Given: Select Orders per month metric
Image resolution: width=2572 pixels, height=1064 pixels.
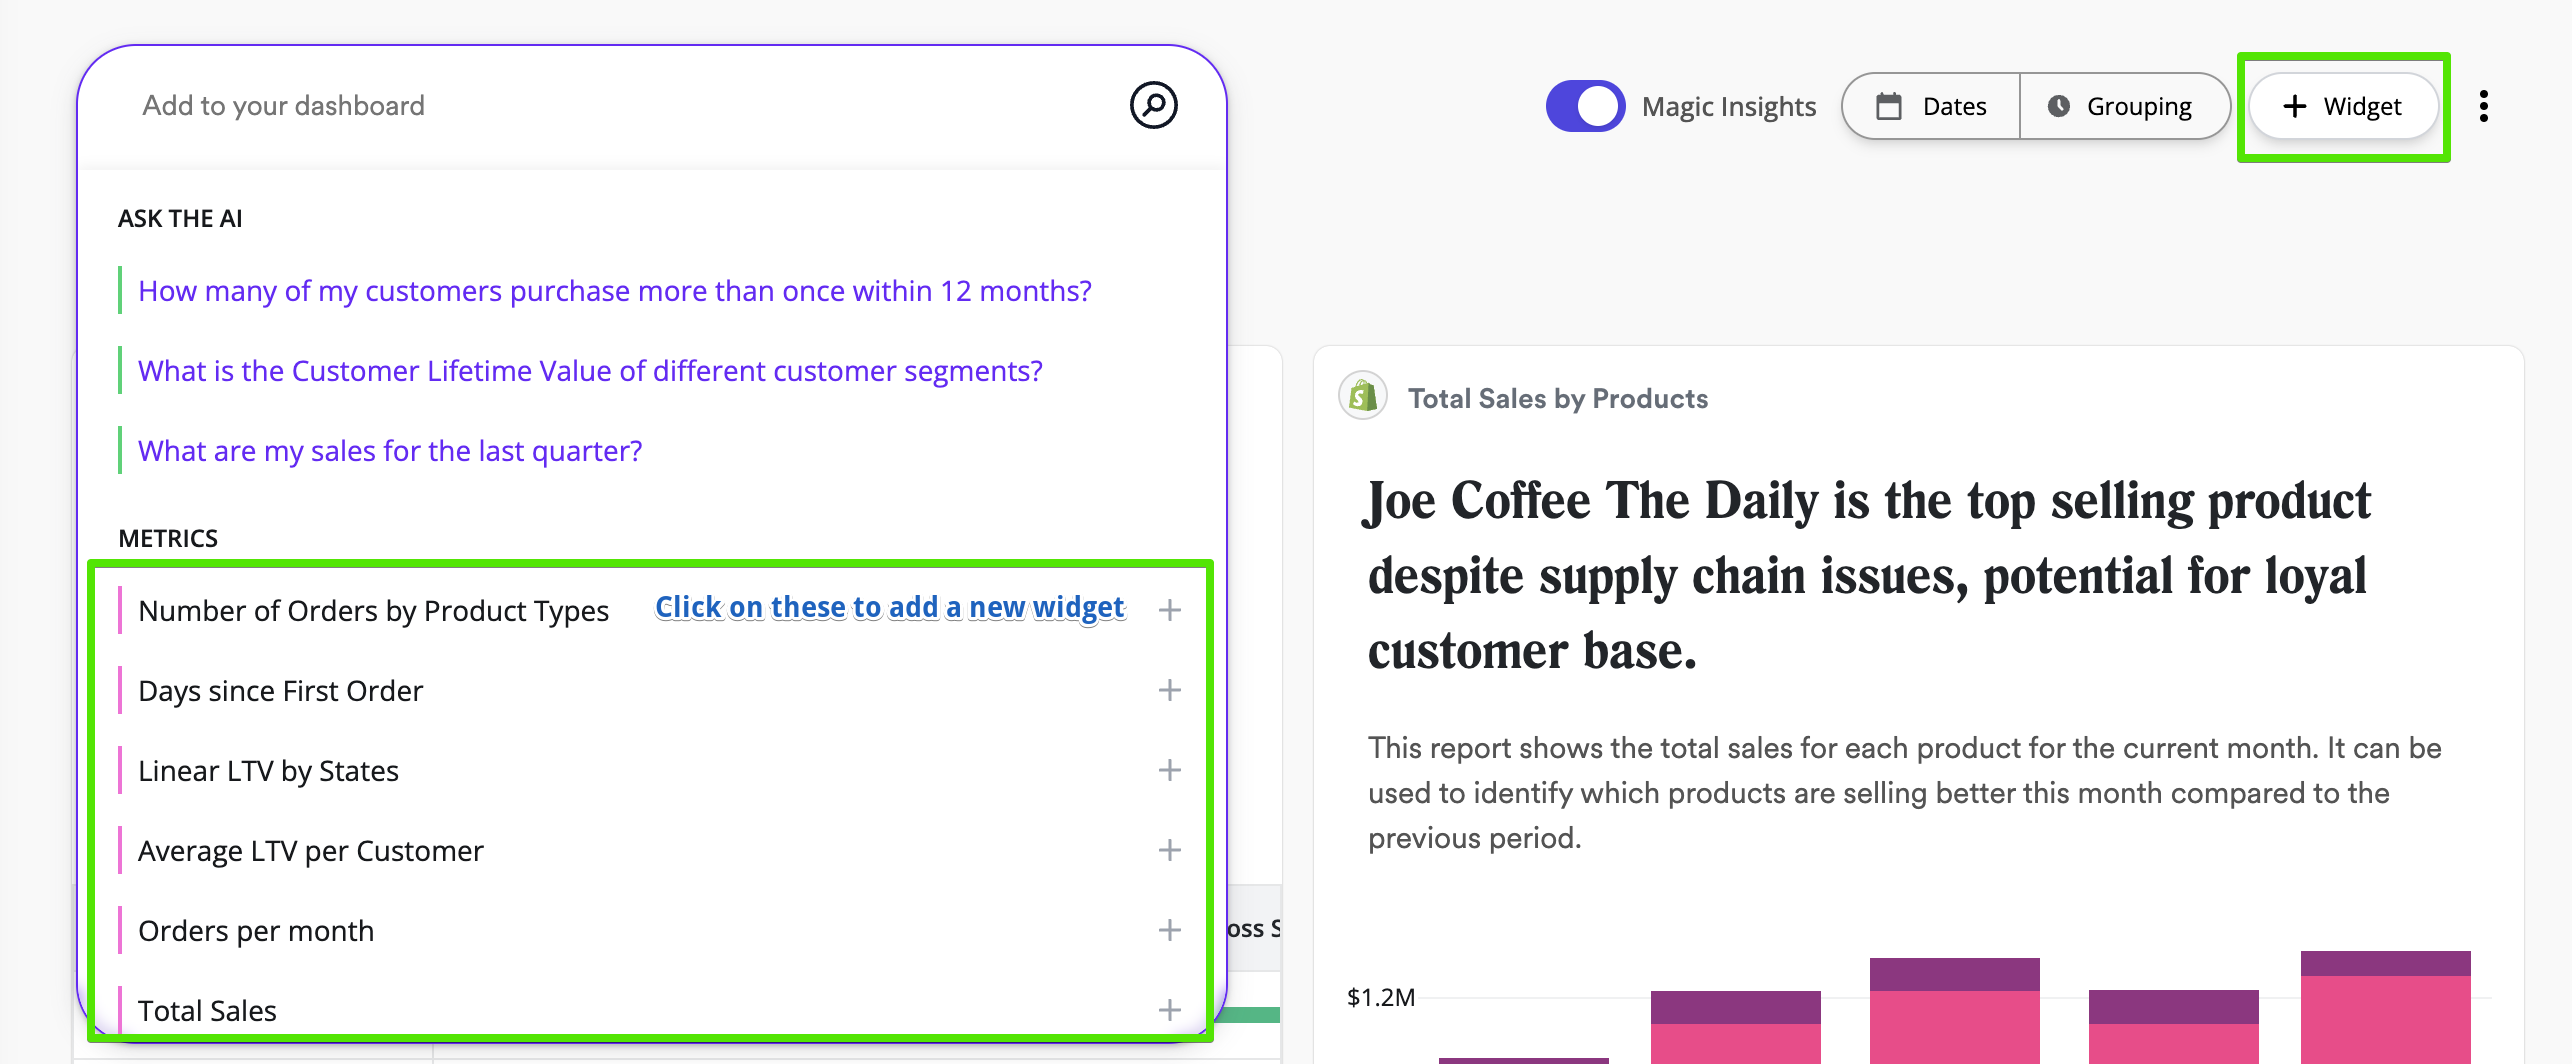Looking at the screenshot, I should point(256,931).
